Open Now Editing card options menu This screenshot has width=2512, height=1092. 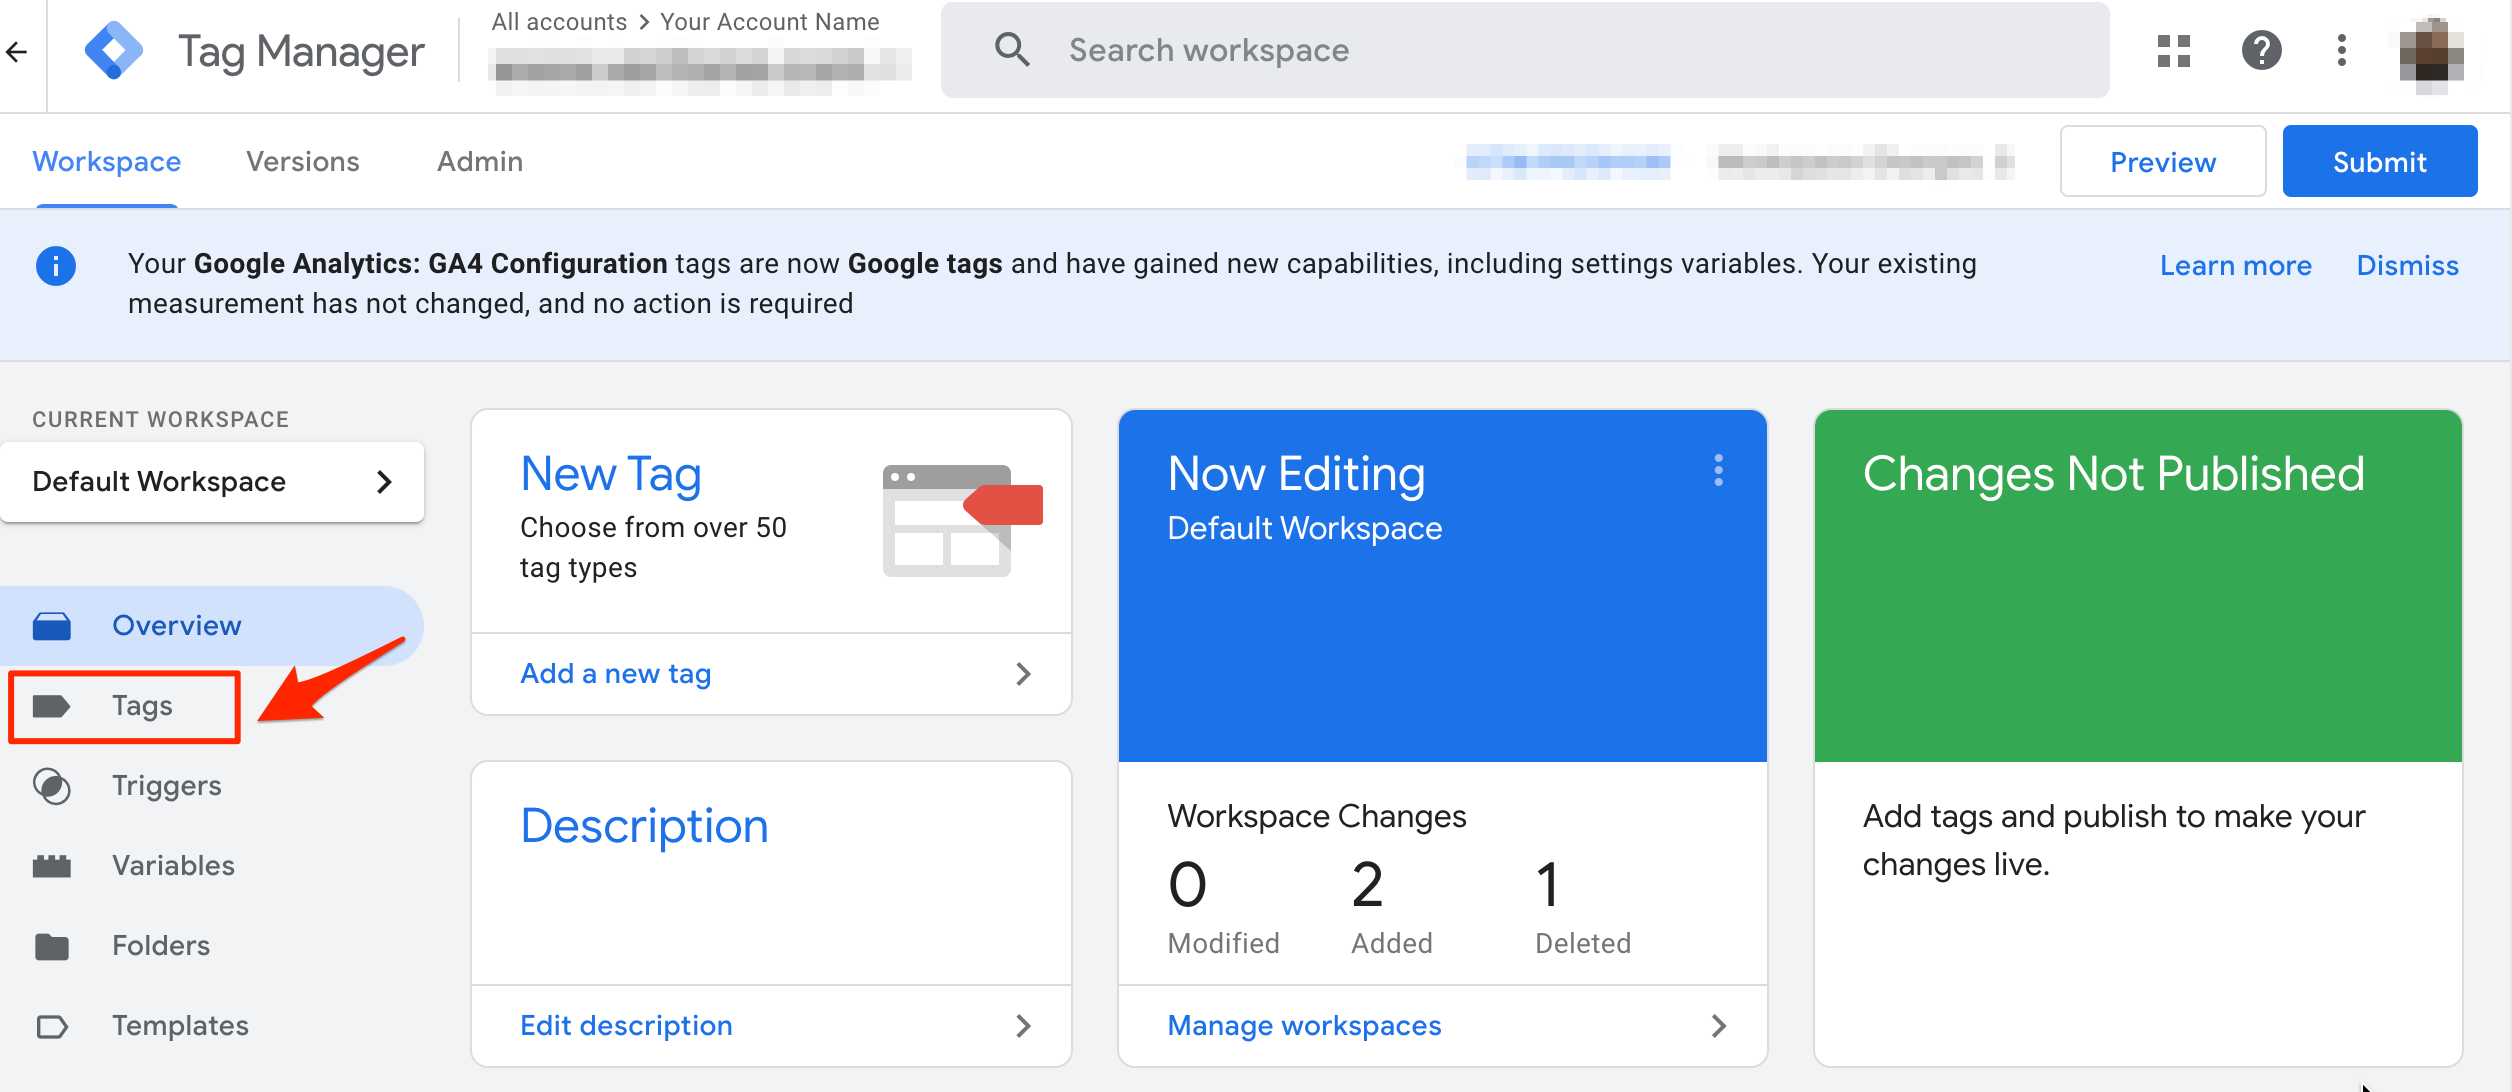pyautogui.click(x=1718, y=470)
